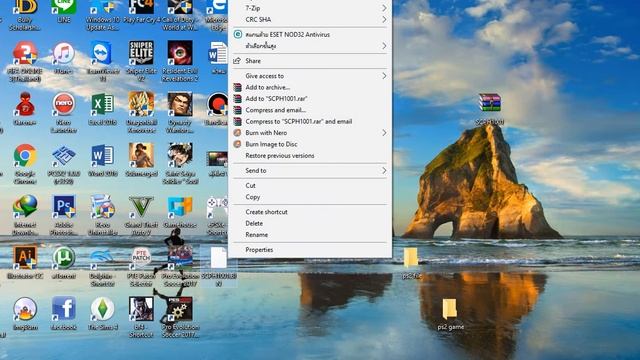
Task: Expand the CRC SHA submenu arrow
Action: click(x=384, y=20)
